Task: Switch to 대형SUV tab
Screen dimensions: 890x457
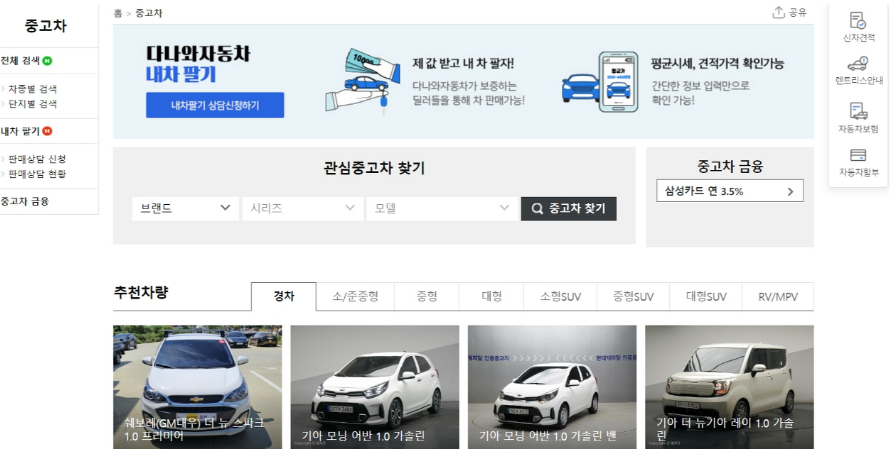Action: pos(706,296)
